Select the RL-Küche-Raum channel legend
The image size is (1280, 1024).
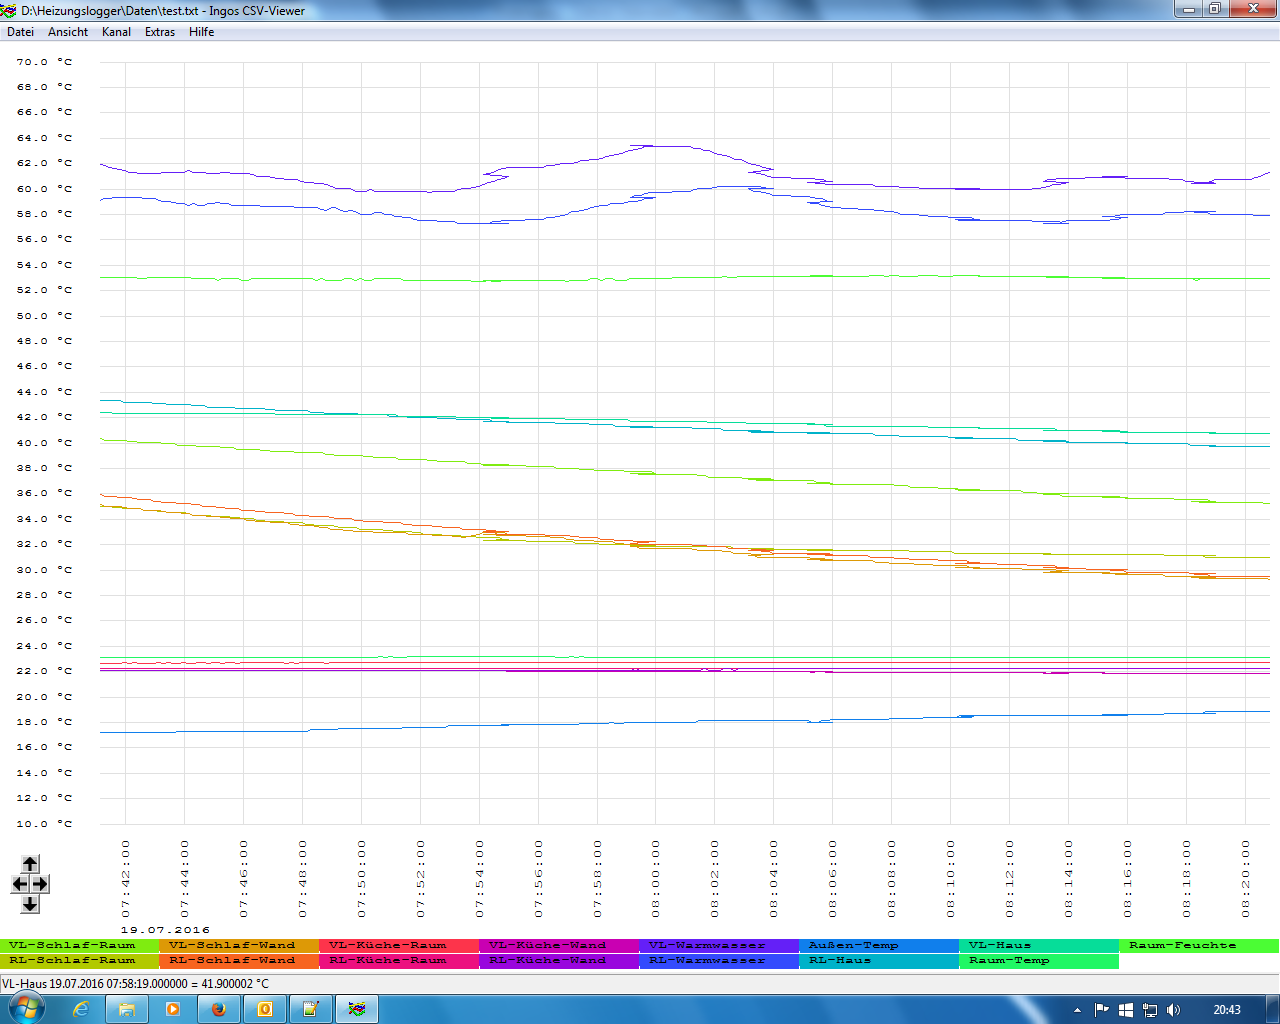(400, 960)
